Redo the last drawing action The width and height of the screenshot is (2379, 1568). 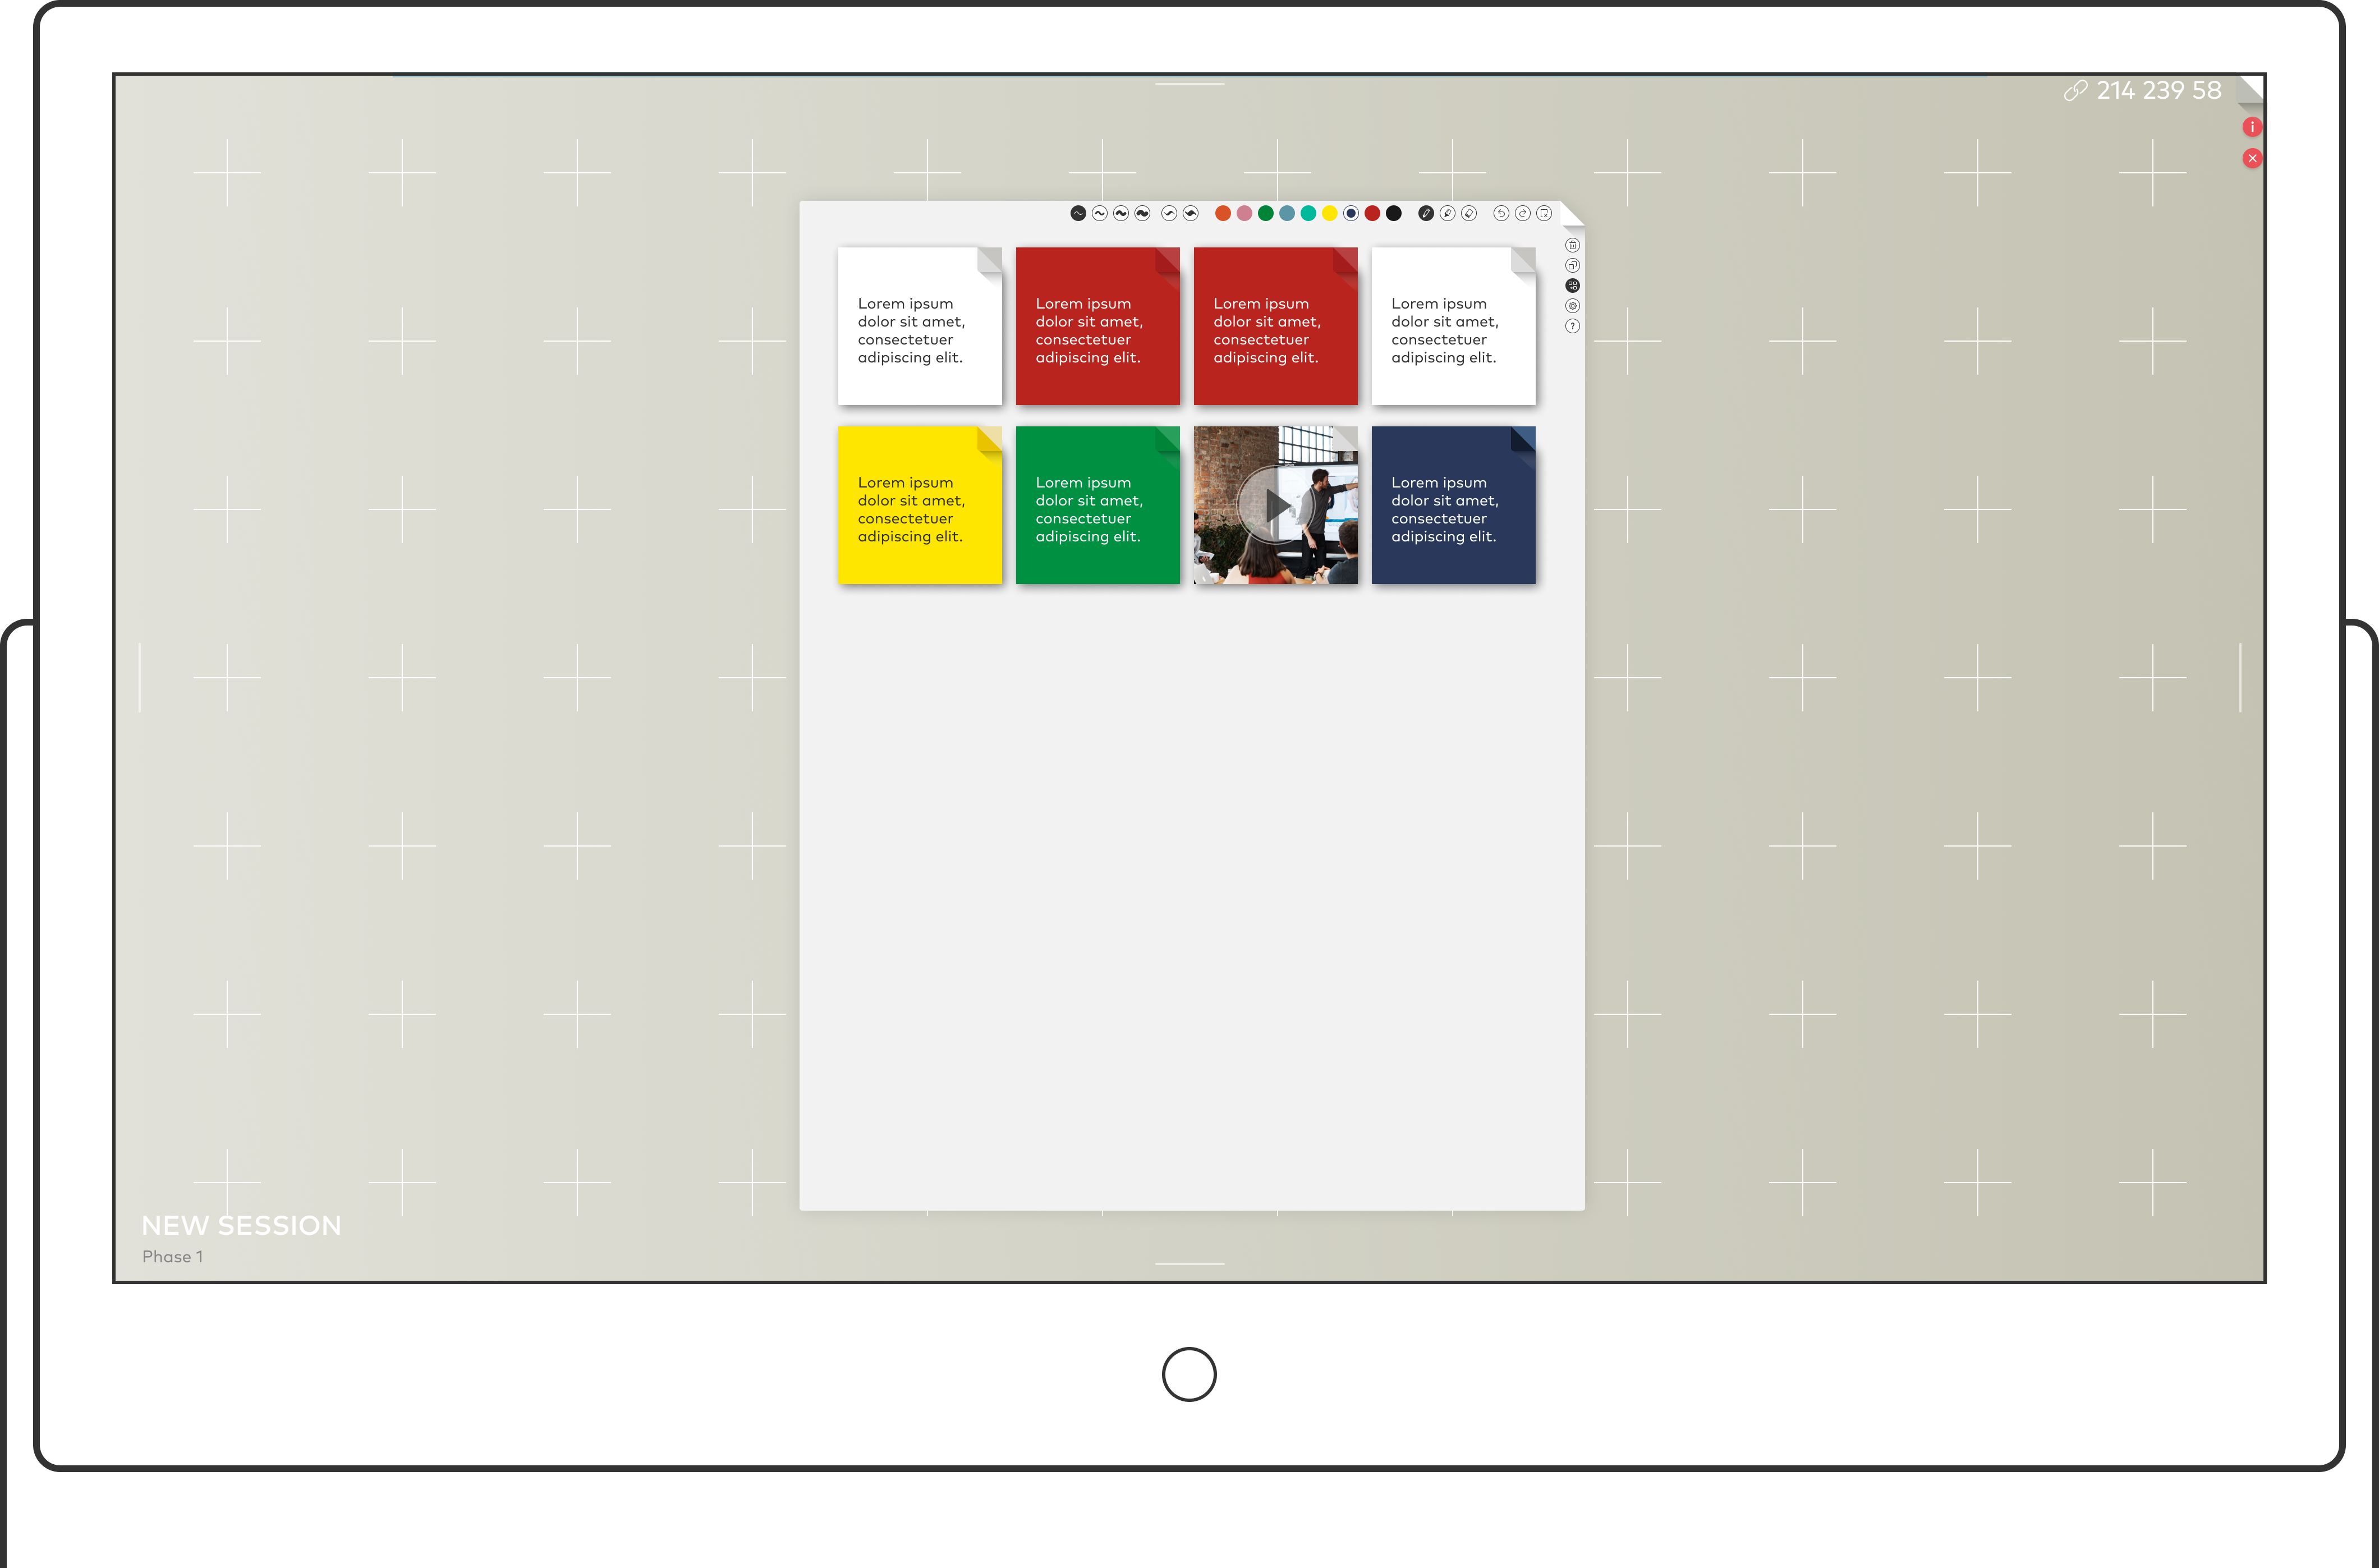(x=1523, y=213)
